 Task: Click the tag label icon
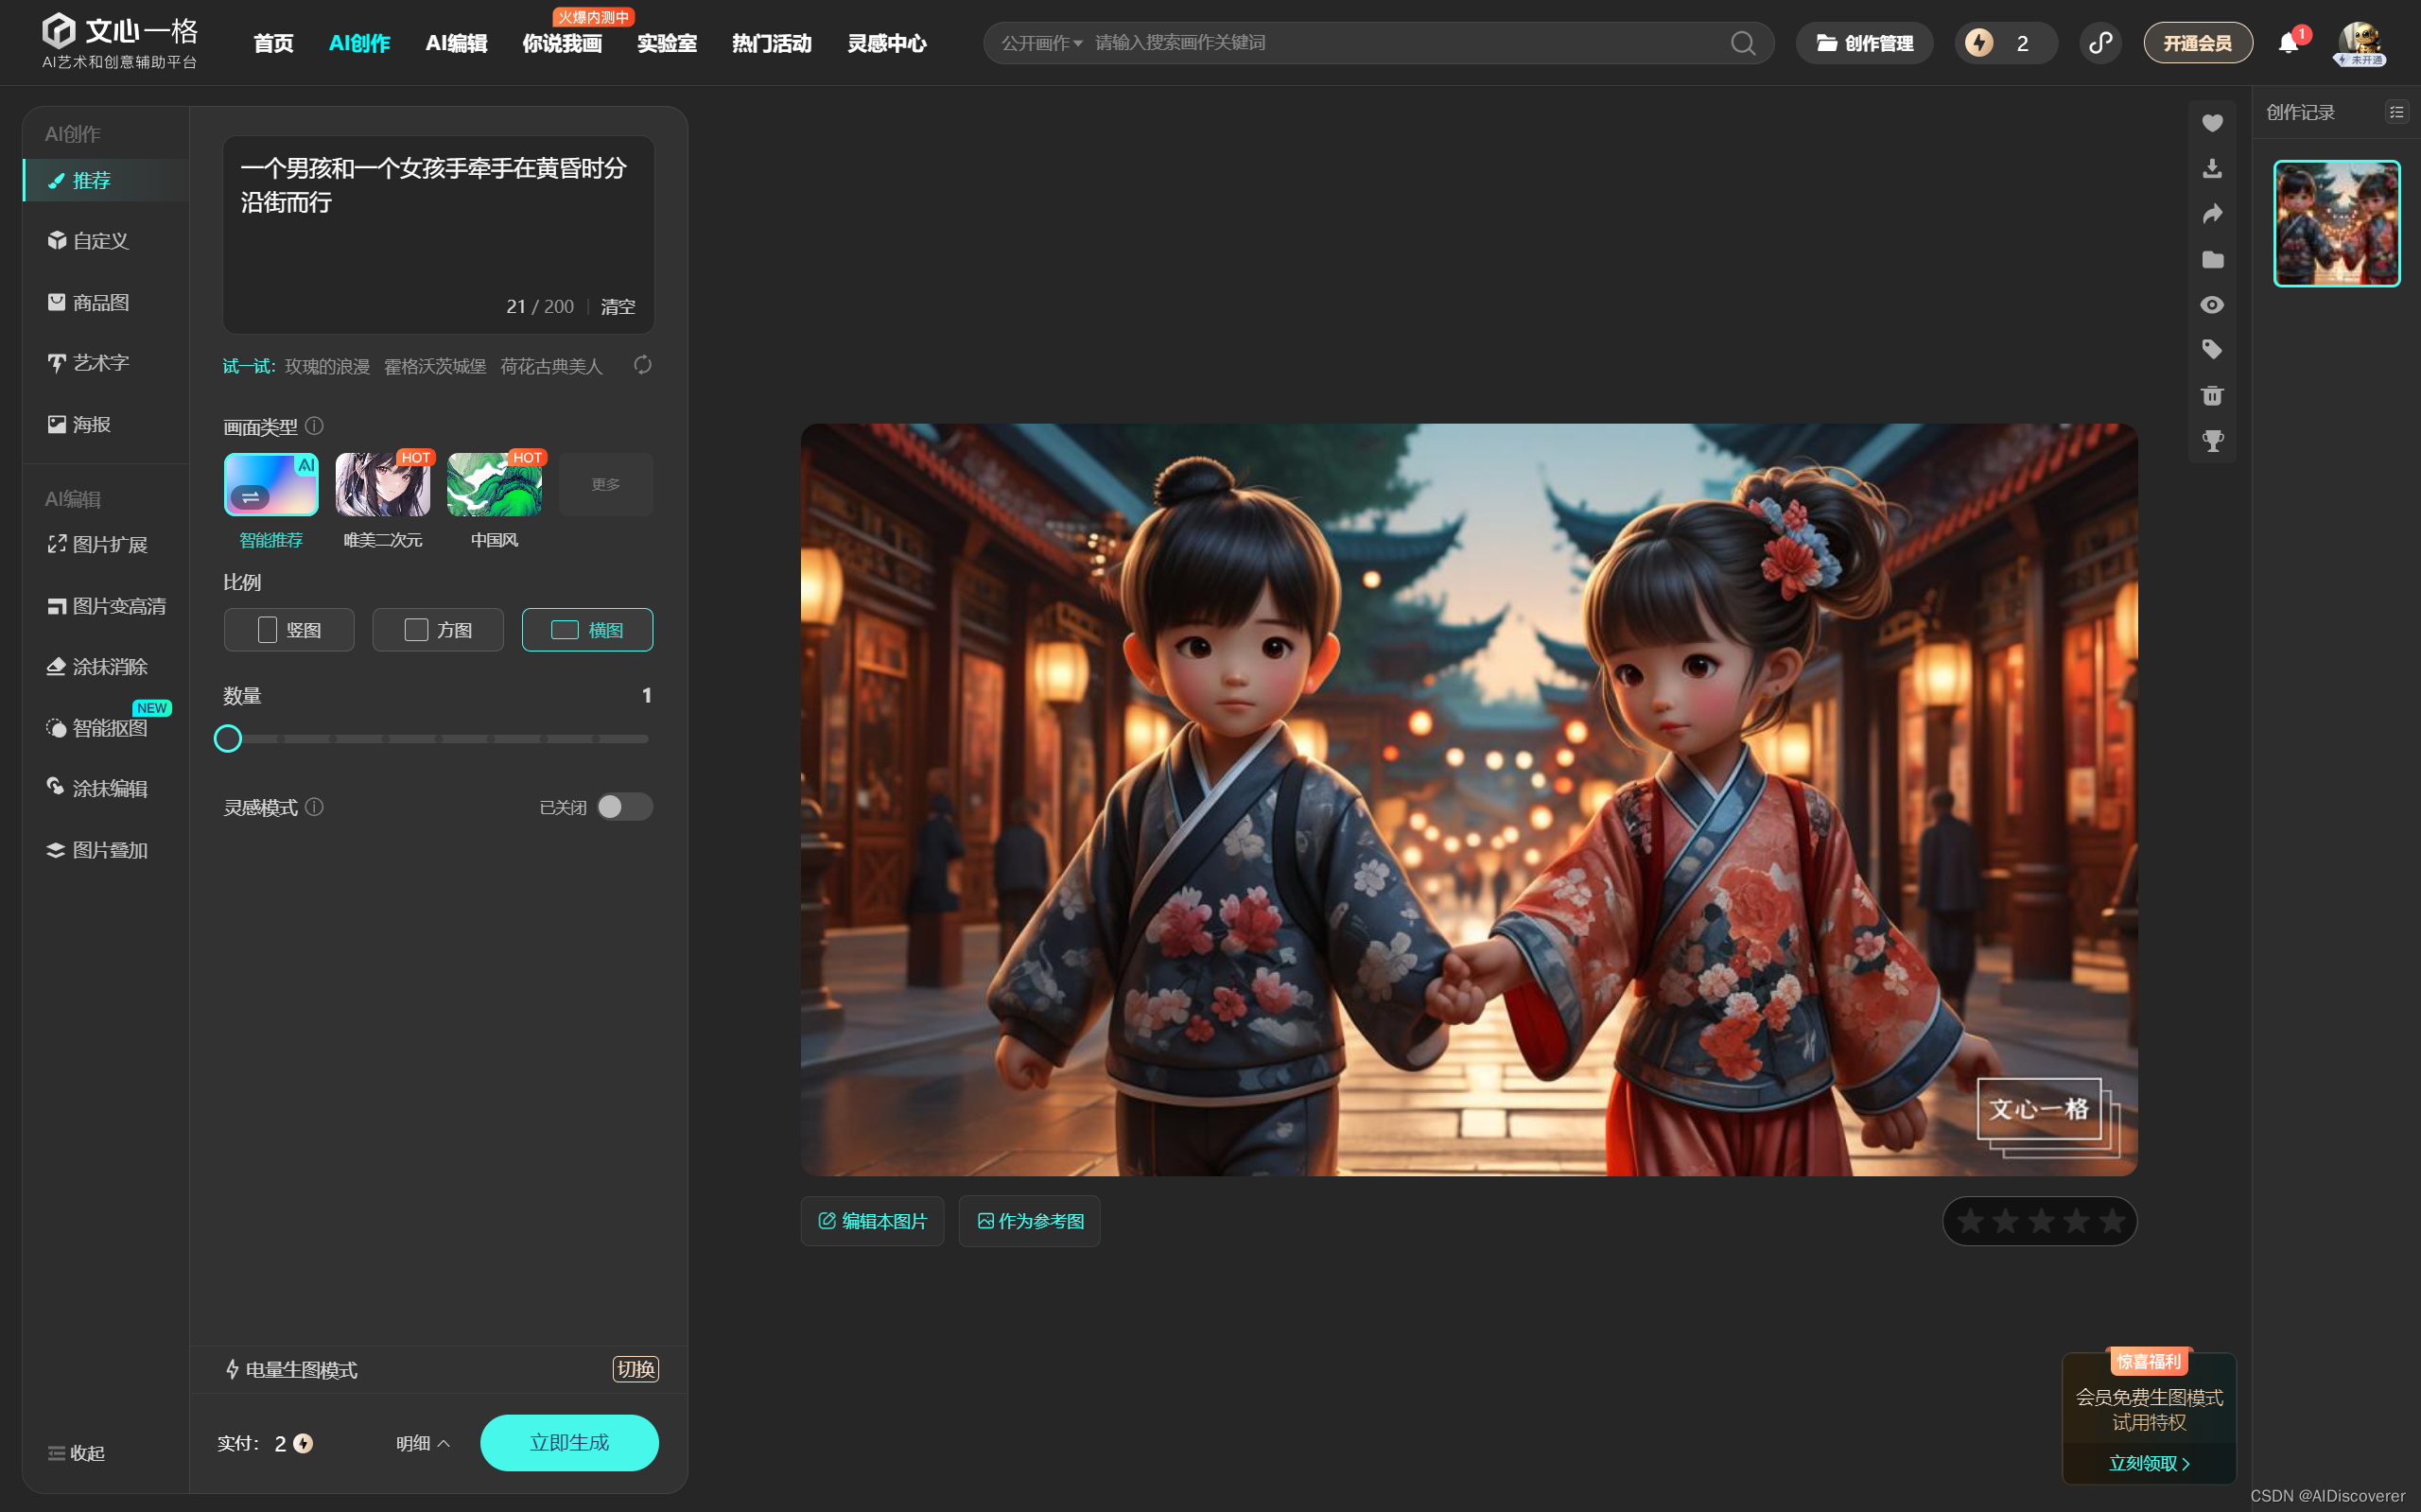coord(2211,349)
